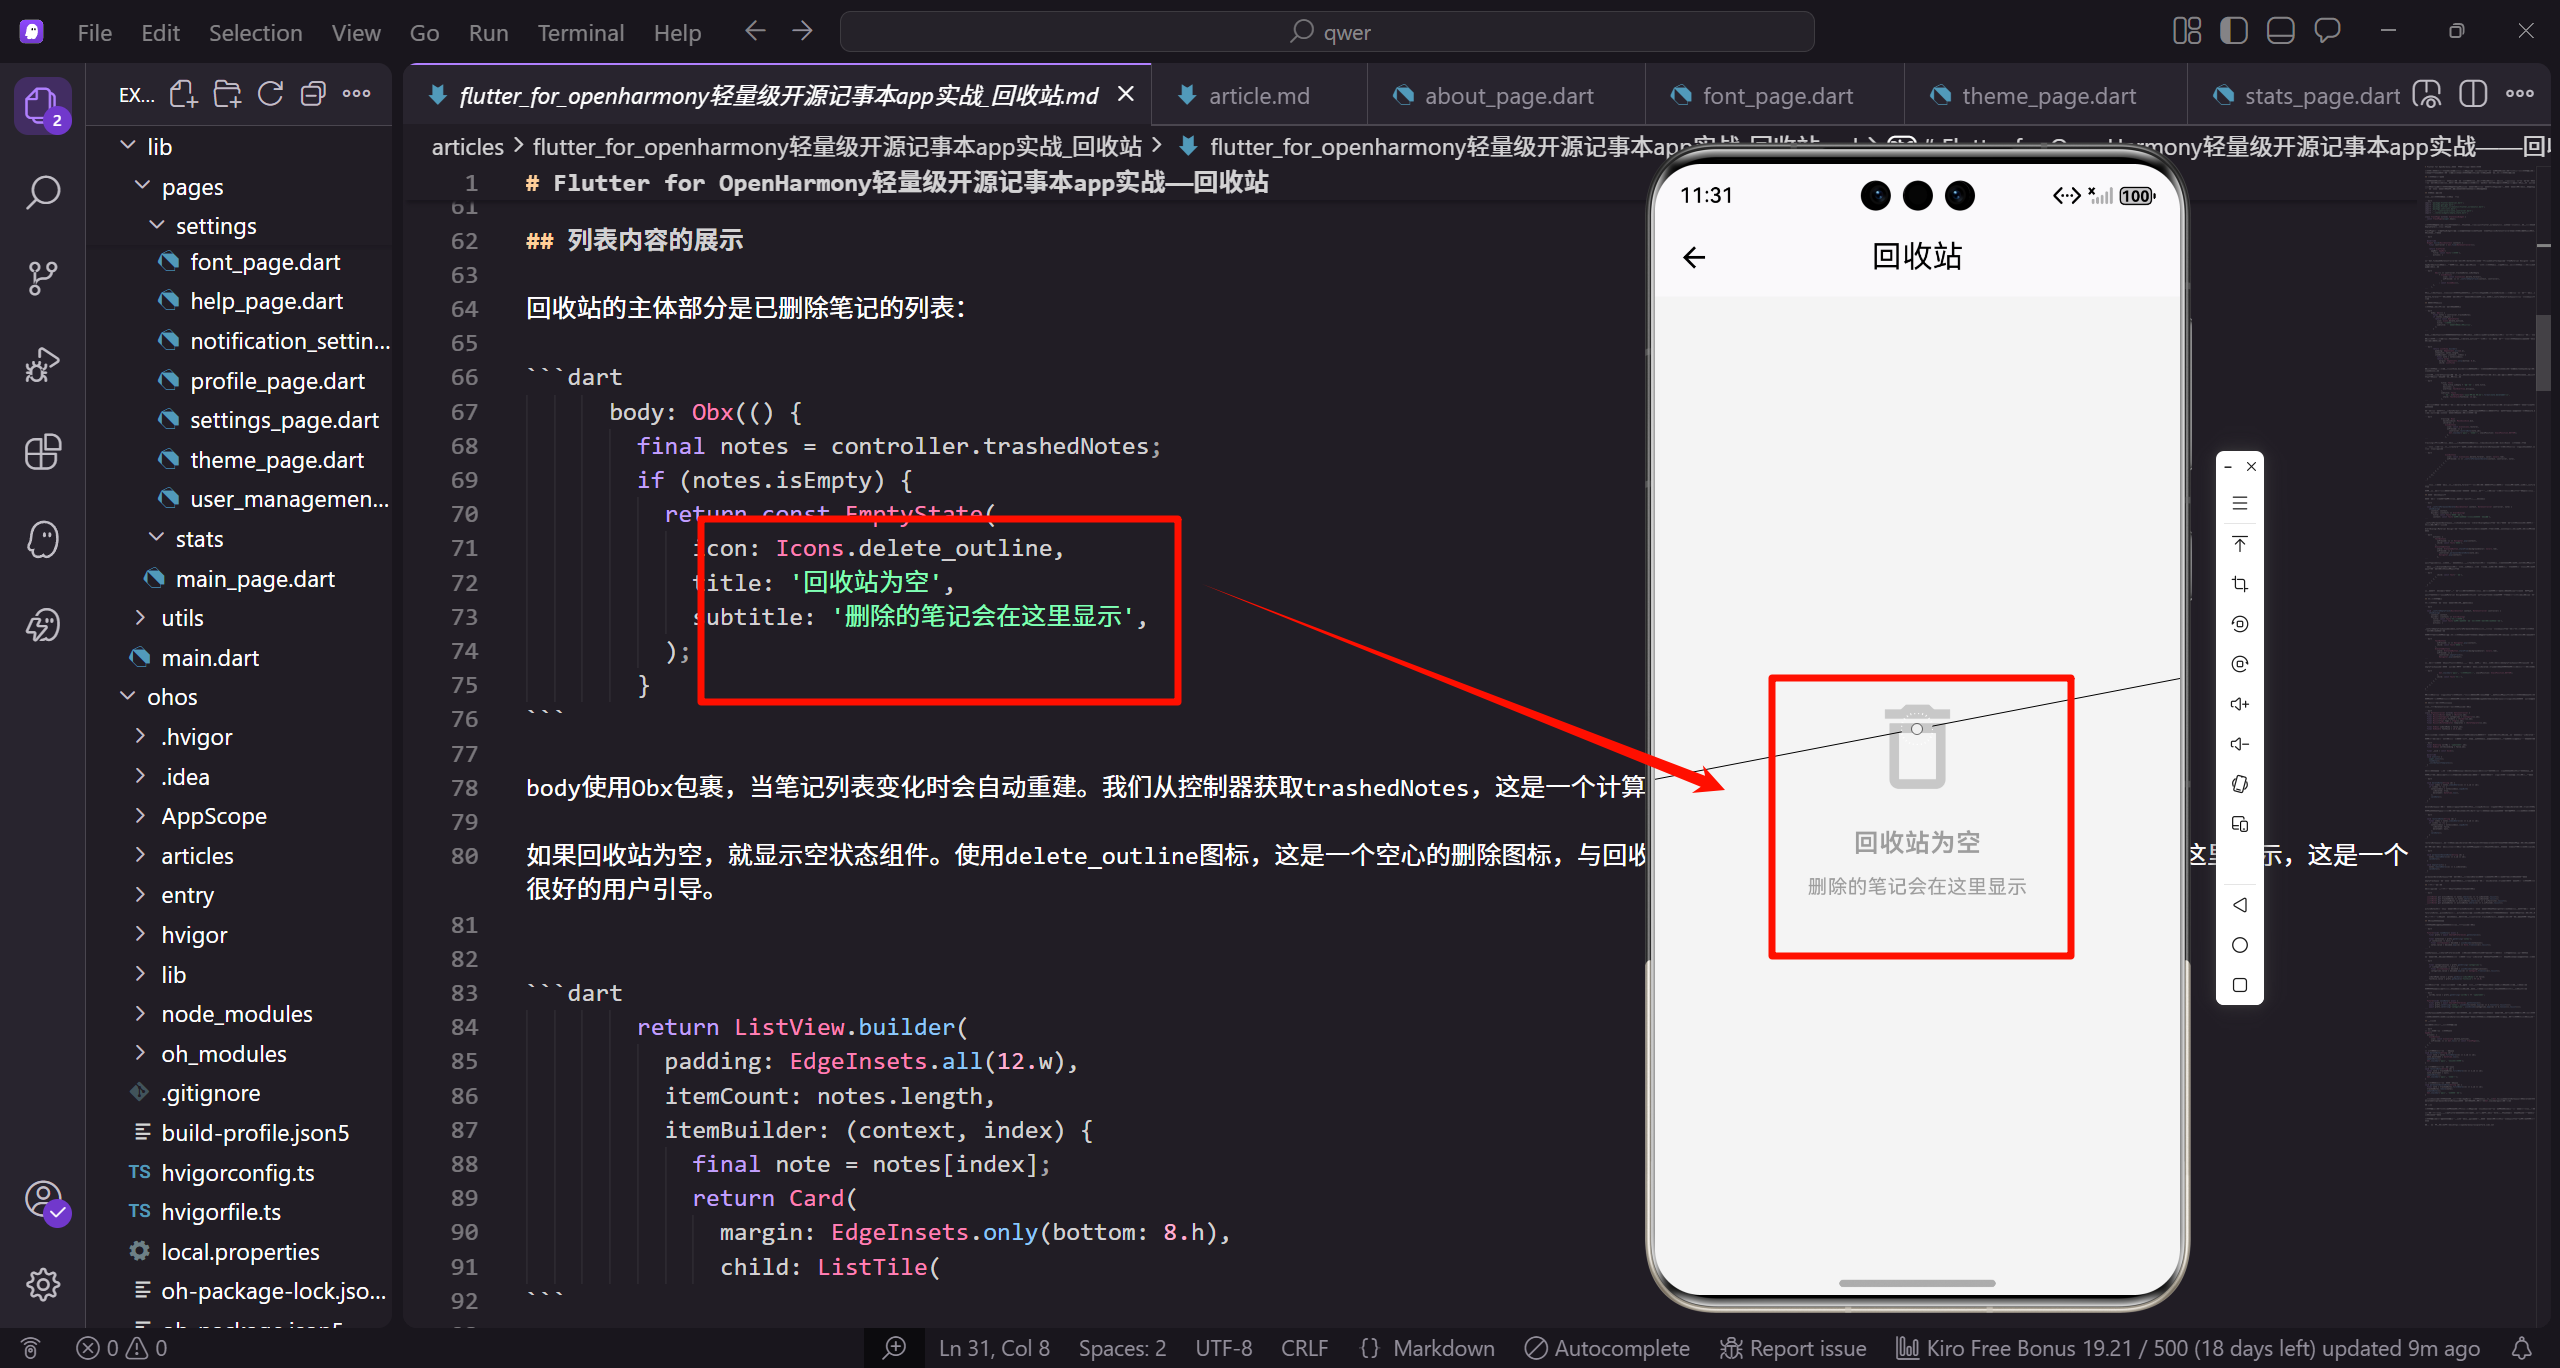Tap back arrow in 回收站 phone screen
Viewport: 2560px width, 1368px height.
click(1694, 258)
